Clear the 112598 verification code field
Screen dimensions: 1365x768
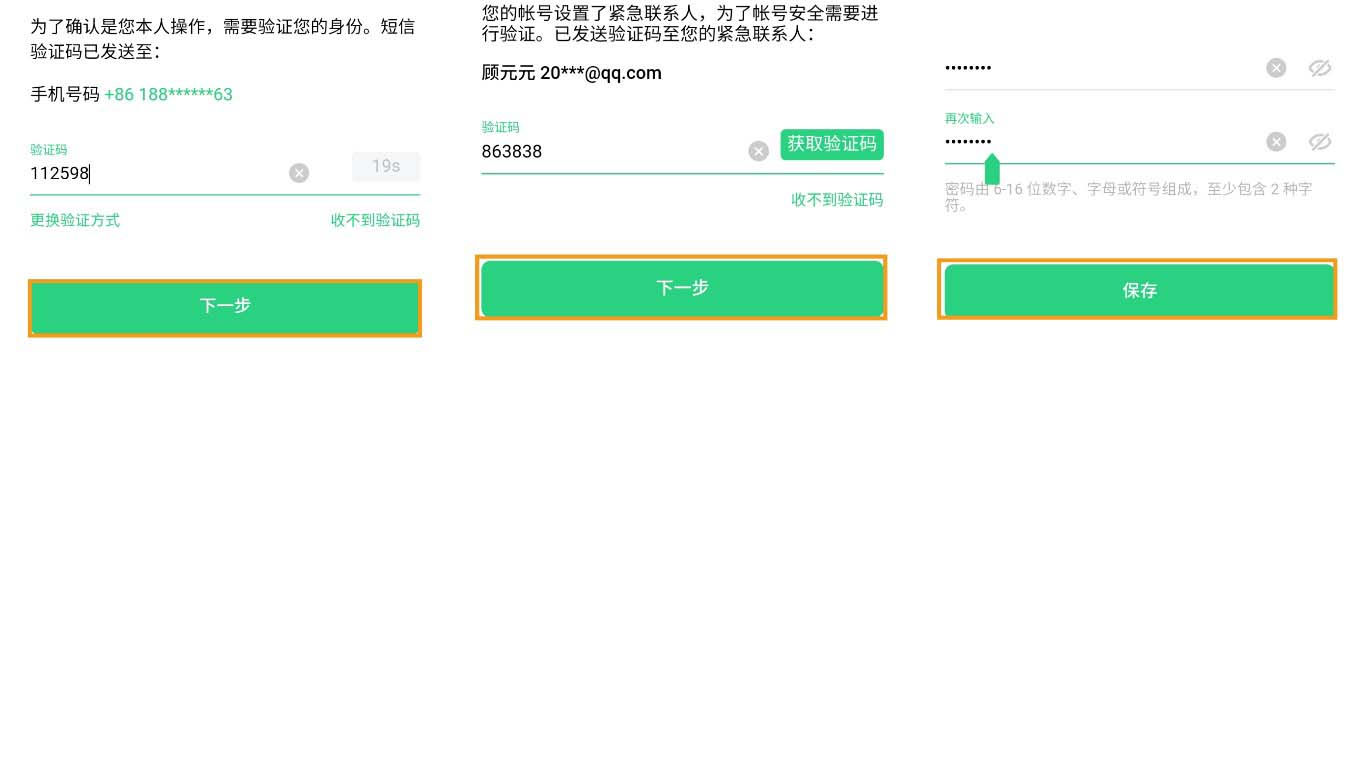click(x=299, y=173)
